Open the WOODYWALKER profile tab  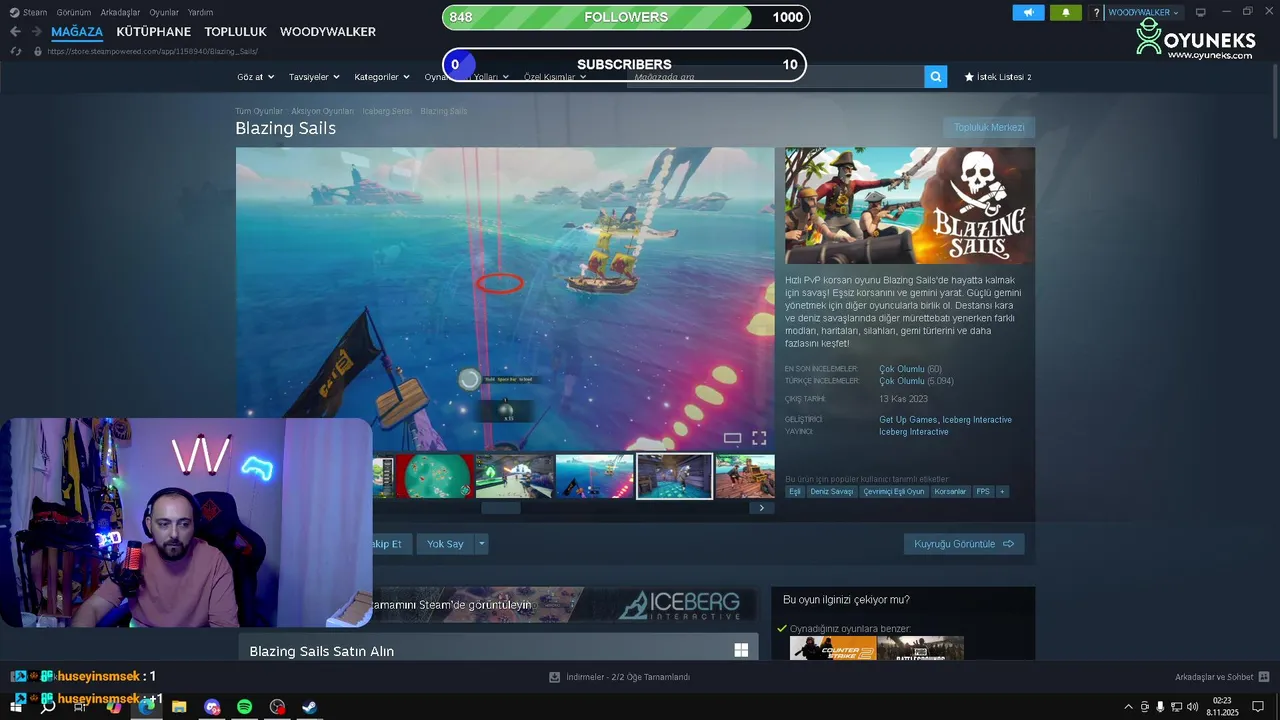pos(328,32)
